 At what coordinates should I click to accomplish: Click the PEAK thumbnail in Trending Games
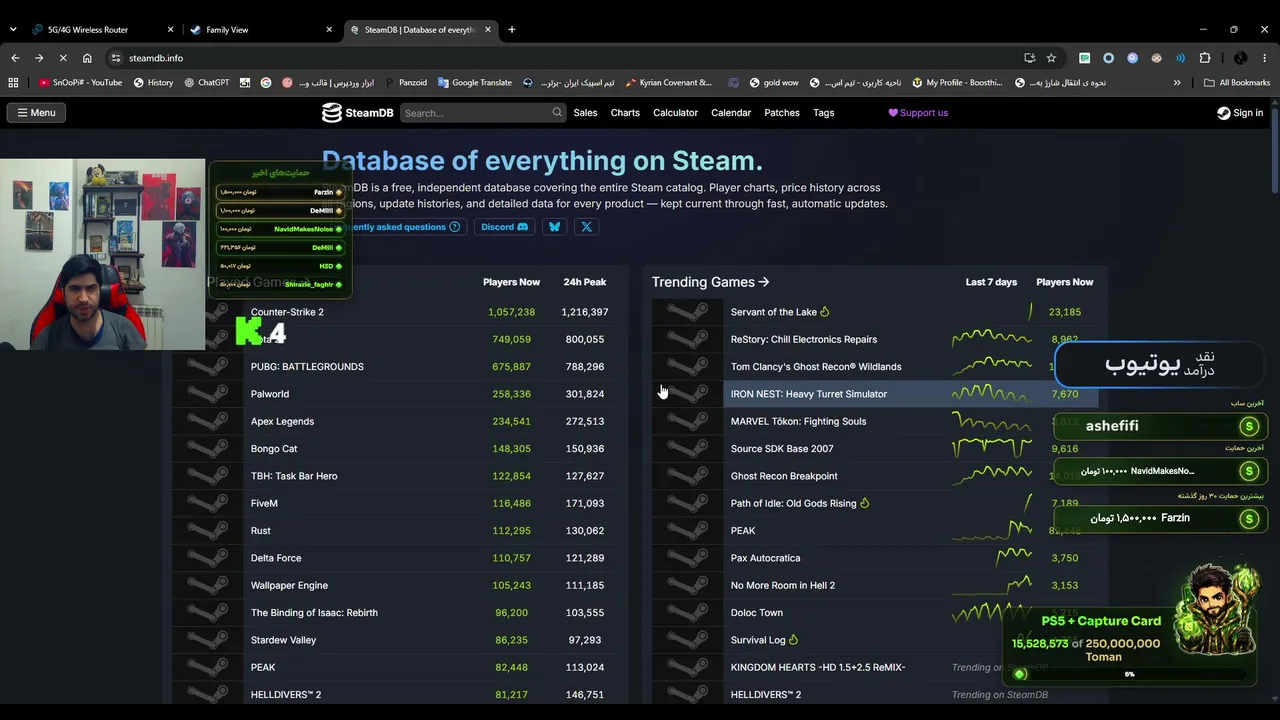[x=687, y=531]
